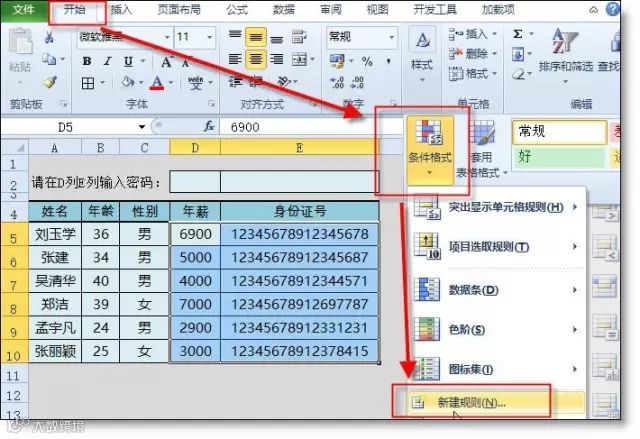The height and width of the screenshot is (439, 640).
Task: Toggle Bold formatting
Action: tap(87, 61)
